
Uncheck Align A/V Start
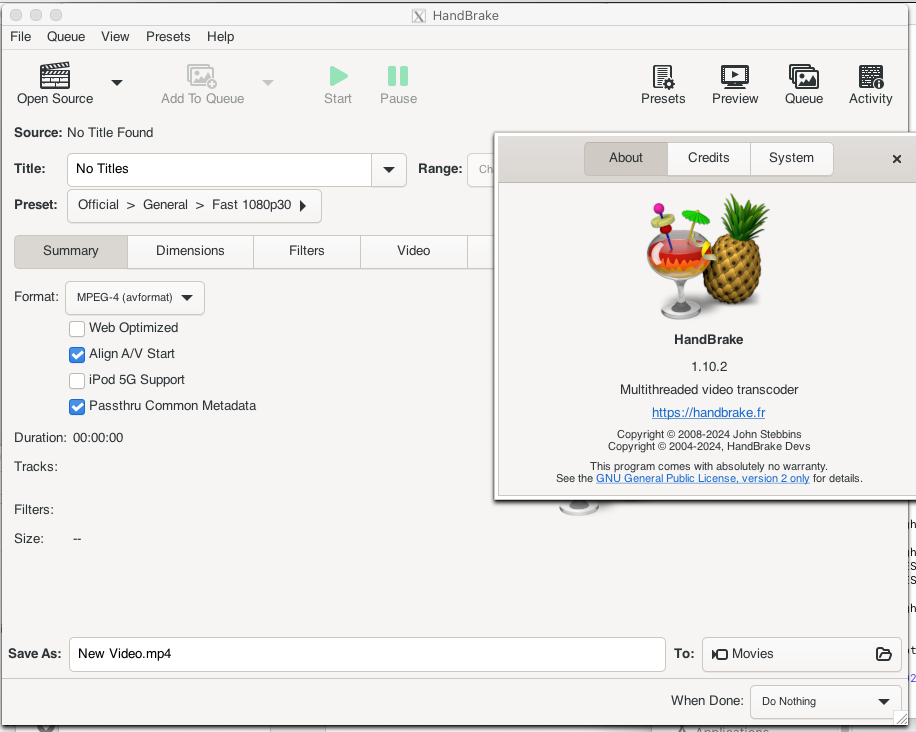coord(77,355)
